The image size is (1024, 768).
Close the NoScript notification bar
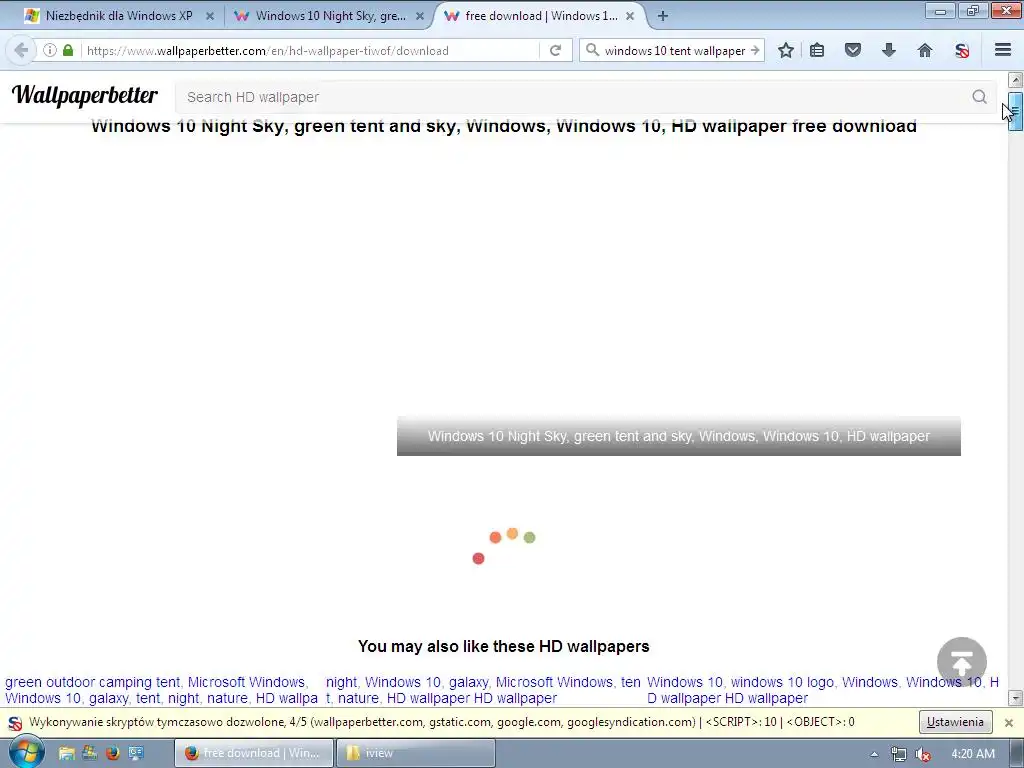[1008, 722]
